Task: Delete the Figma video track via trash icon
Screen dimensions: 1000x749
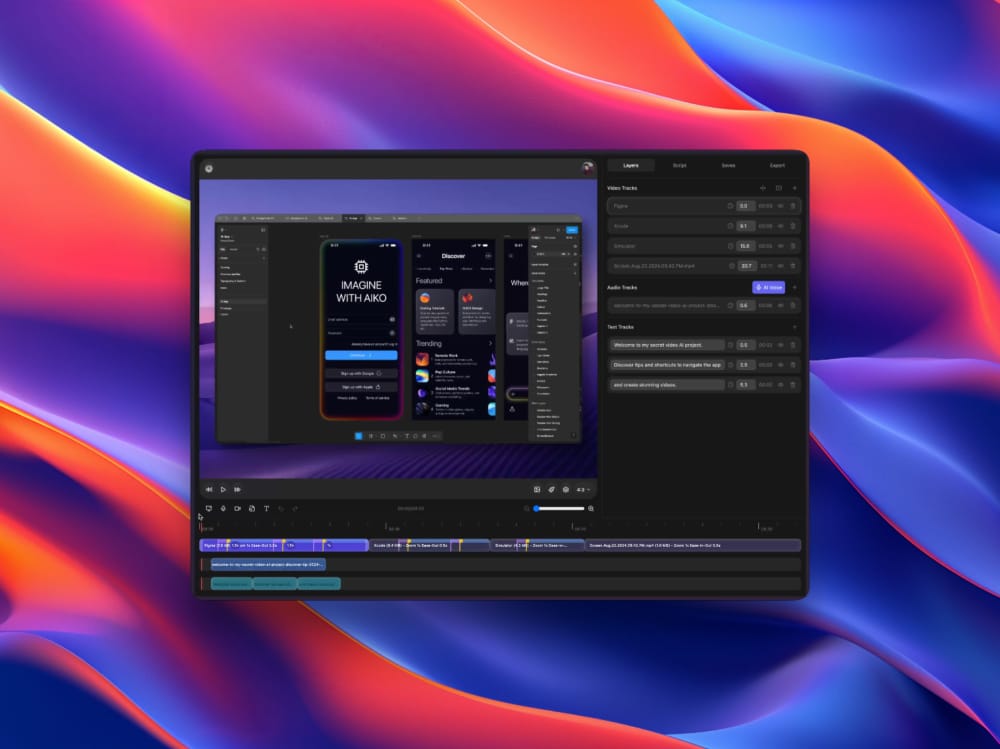Action: click(x=793, y=206)
